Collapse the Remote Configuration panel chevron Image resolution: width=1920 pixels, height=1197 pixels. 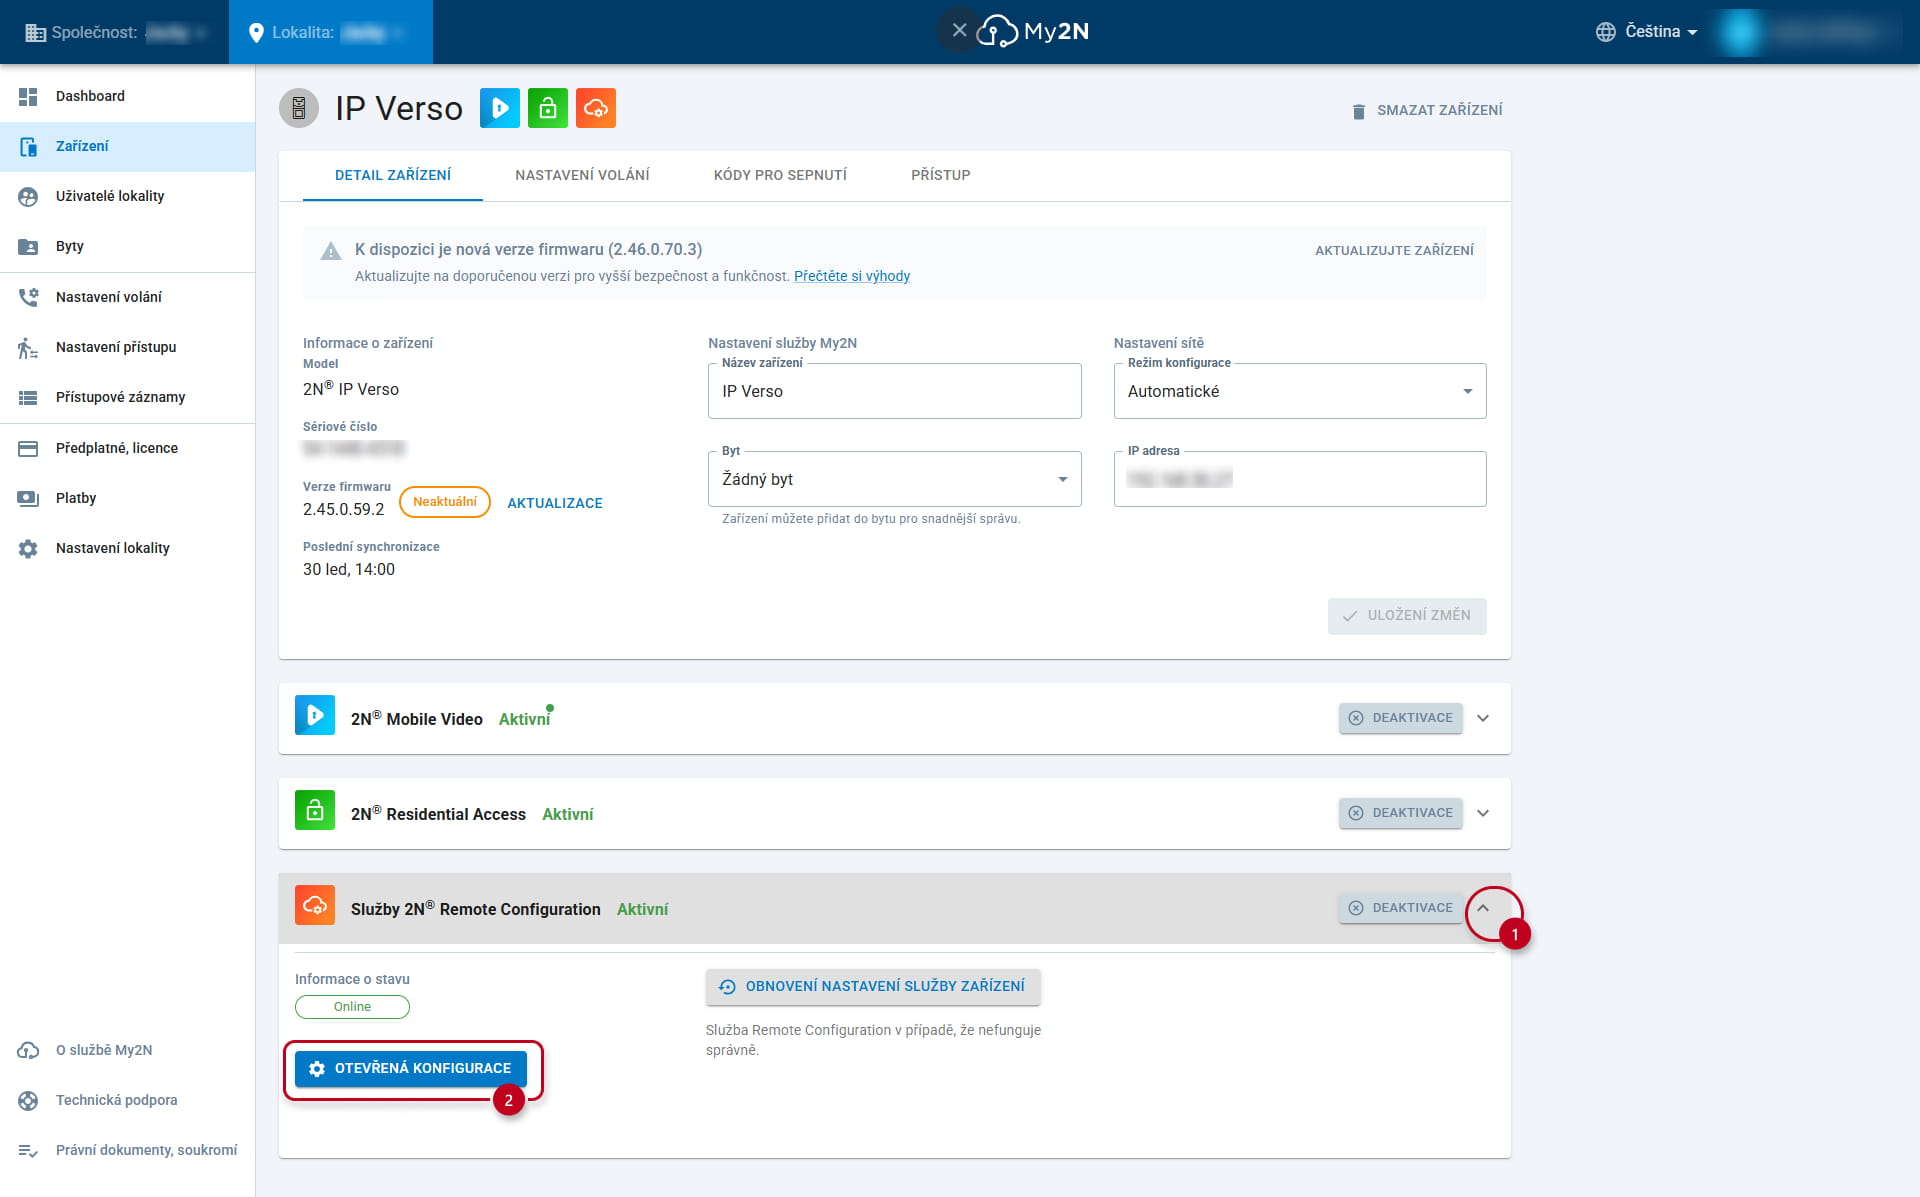pyautogui.click(x=1483, y=908)
